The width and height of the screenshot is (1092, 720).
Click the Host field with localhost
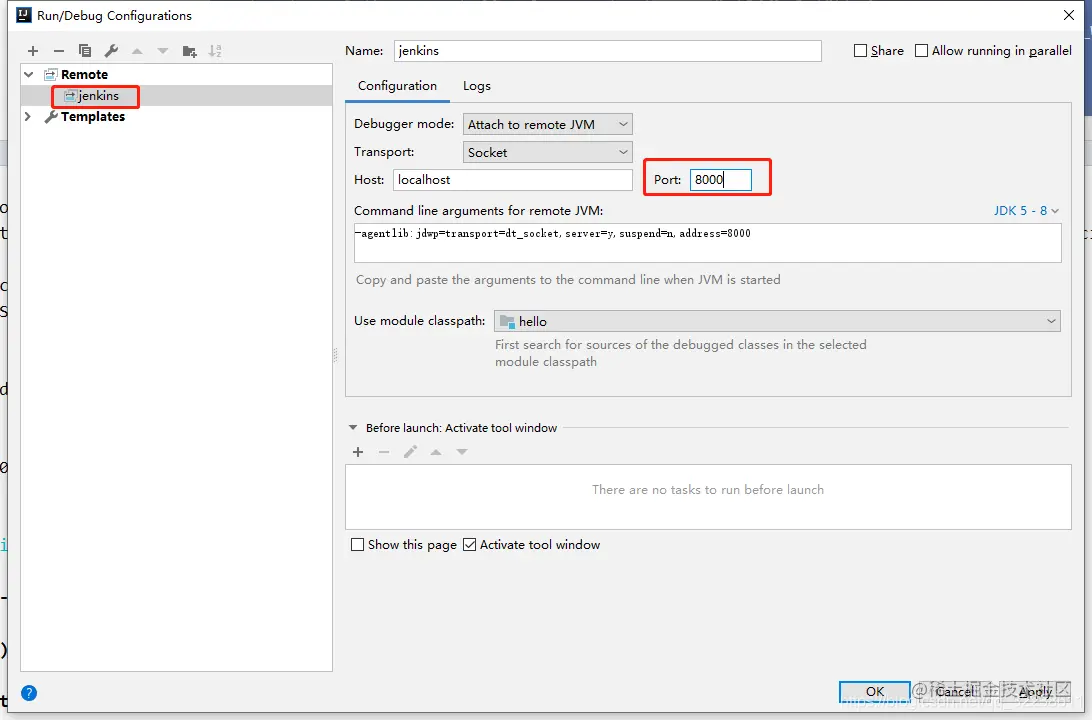coord(513,180)
